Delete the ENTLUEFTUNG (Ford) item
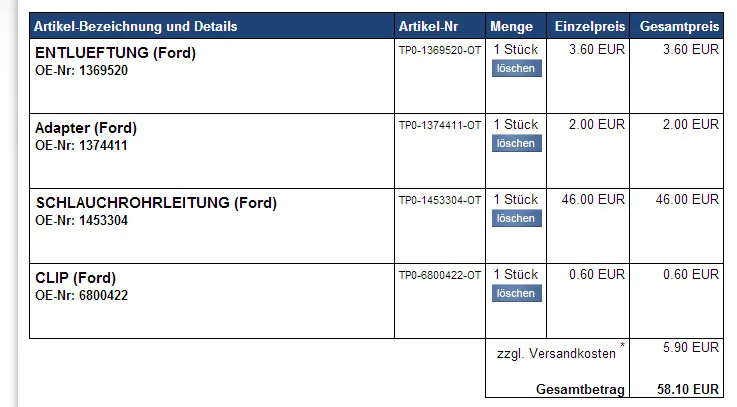737x407 pixels. click(516, 69)
